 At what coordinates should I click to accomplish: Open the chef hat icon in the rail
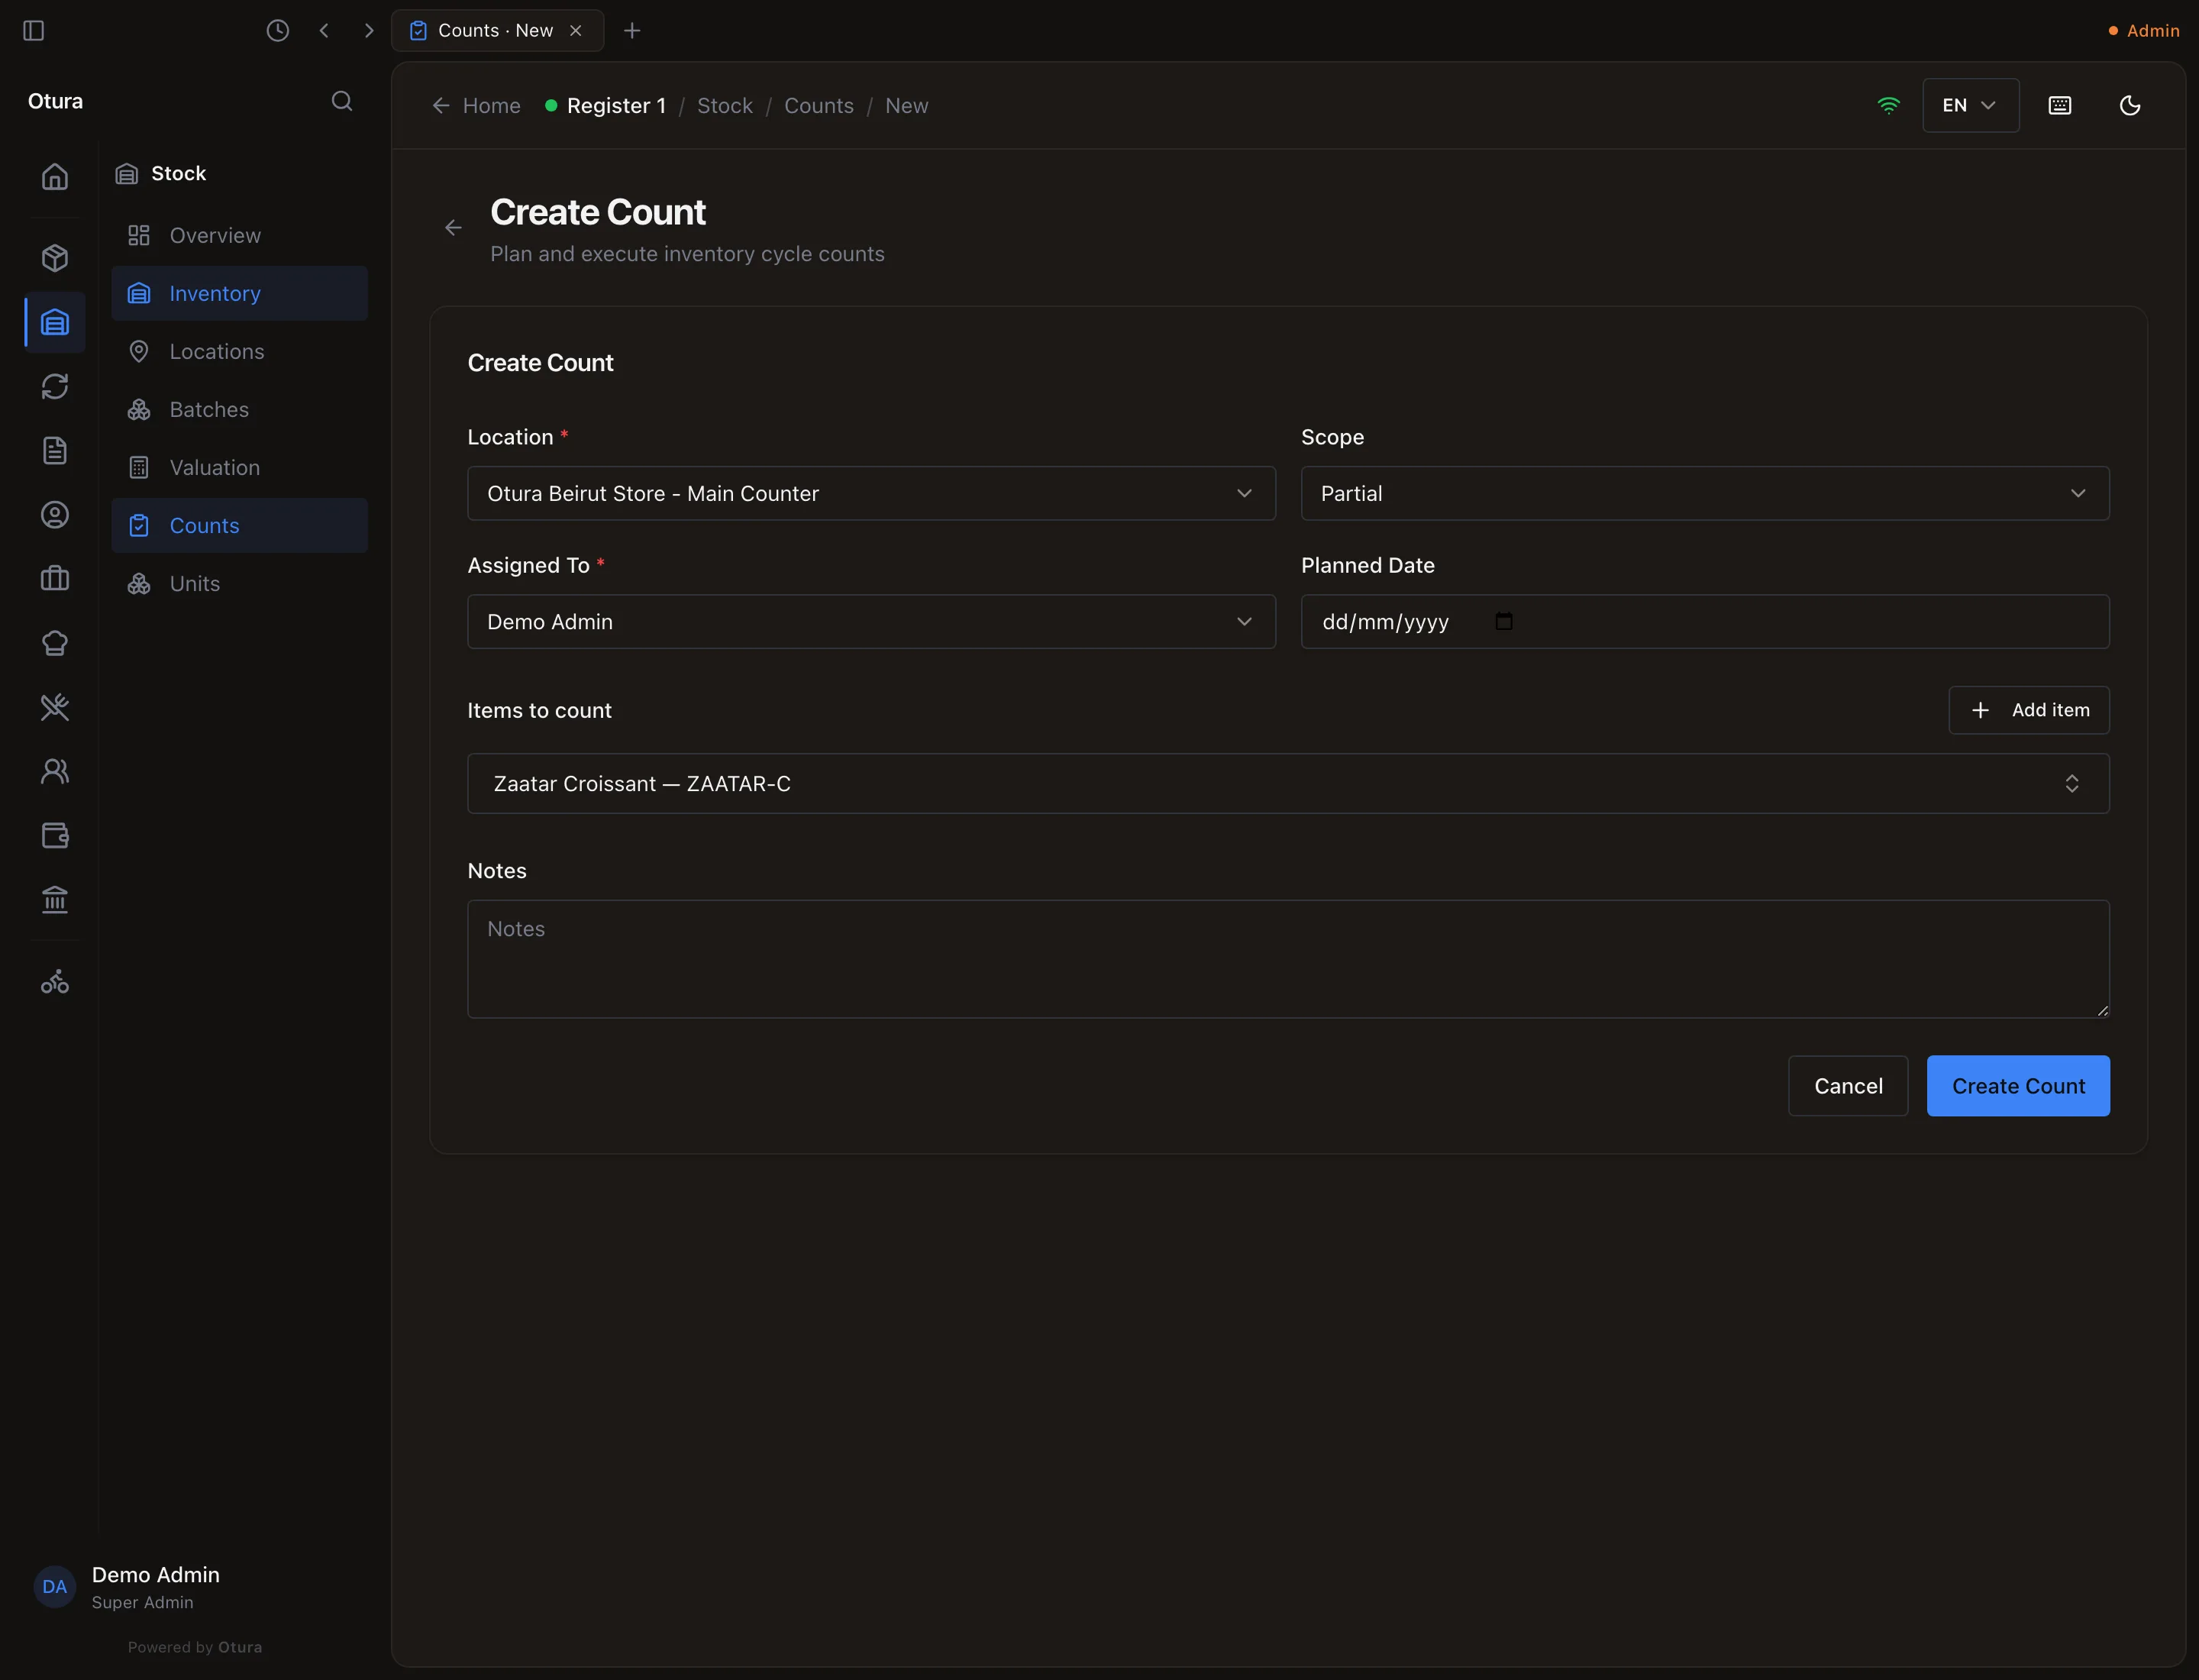click(x=55, y=643)
